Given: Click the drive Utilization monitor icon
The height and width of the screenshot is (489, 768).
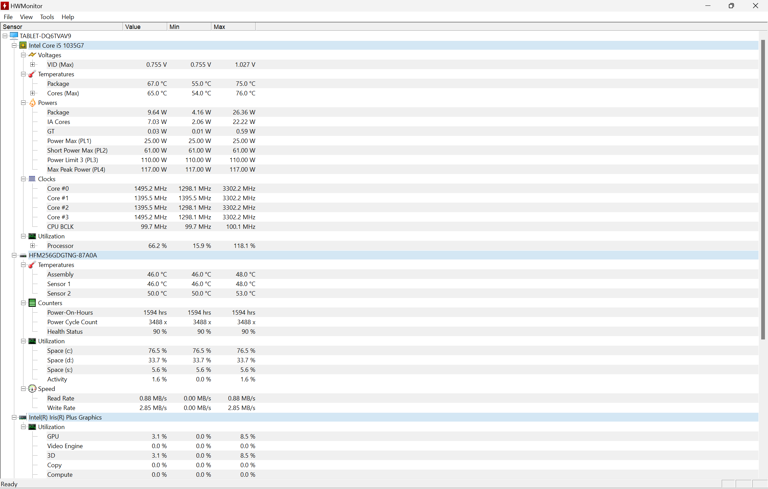Looking at the screenshot, I should tap(32, 341).
